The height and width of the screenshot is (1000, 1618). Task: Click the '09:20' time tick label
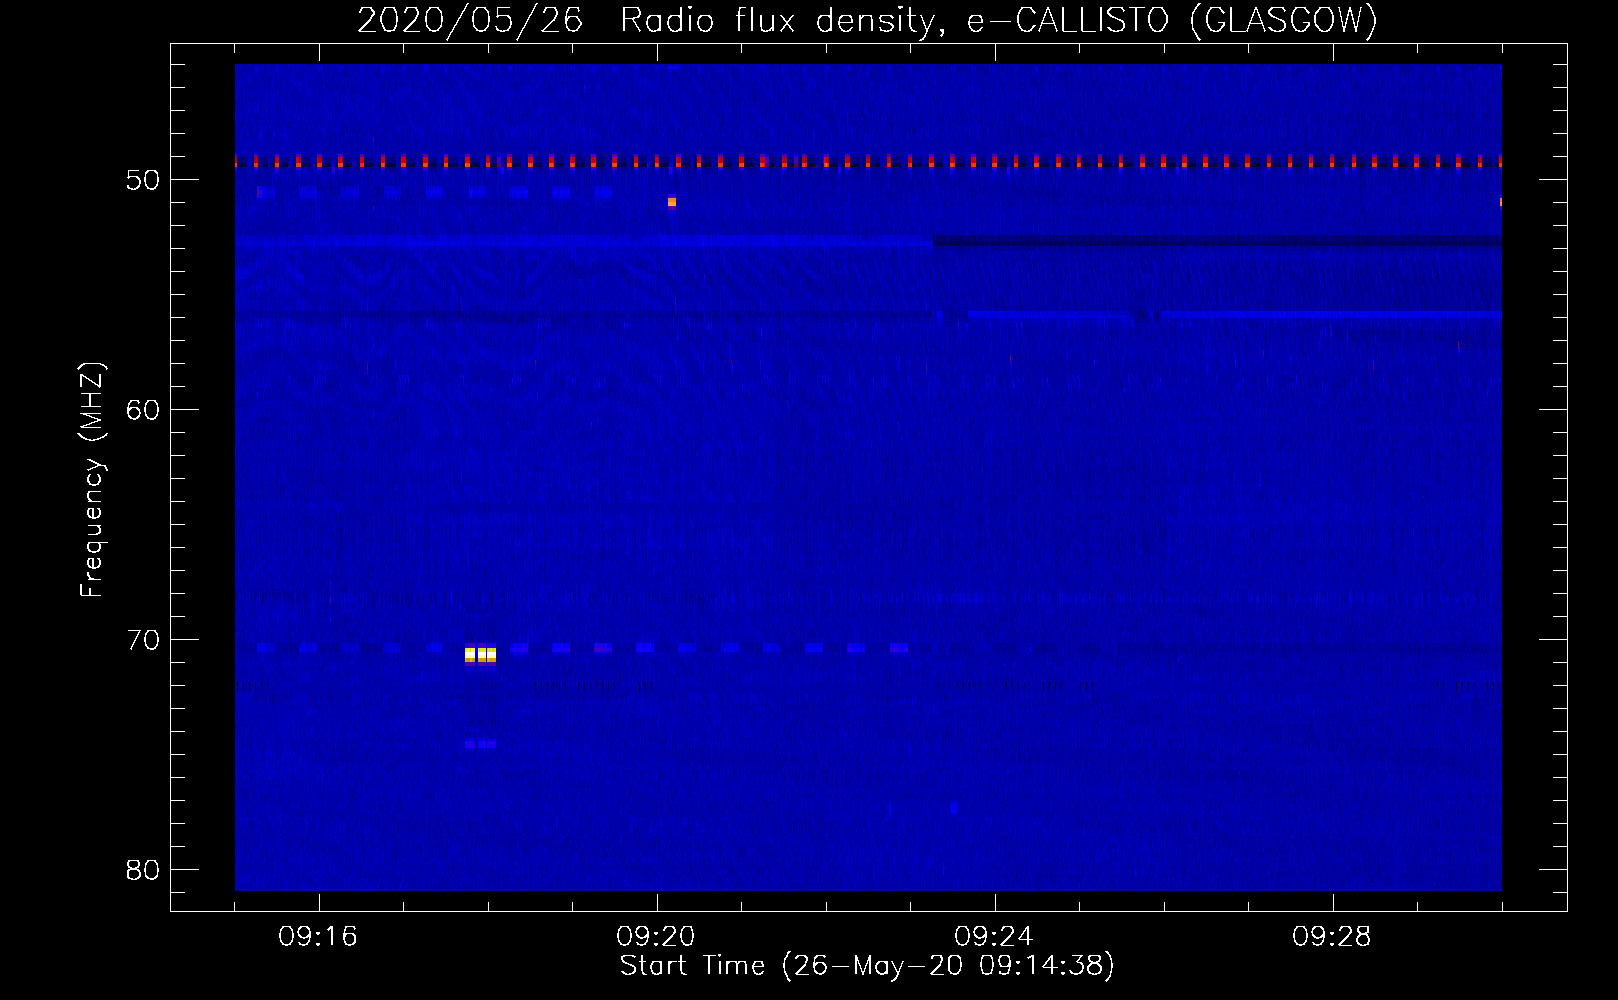[x=656, y=937]
